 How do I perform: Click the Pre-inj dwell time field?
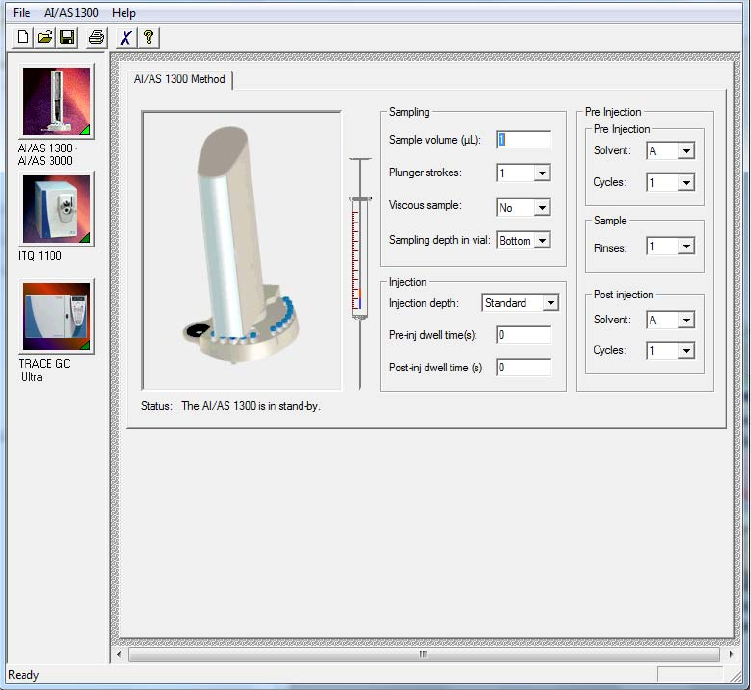tap(523, 335)
